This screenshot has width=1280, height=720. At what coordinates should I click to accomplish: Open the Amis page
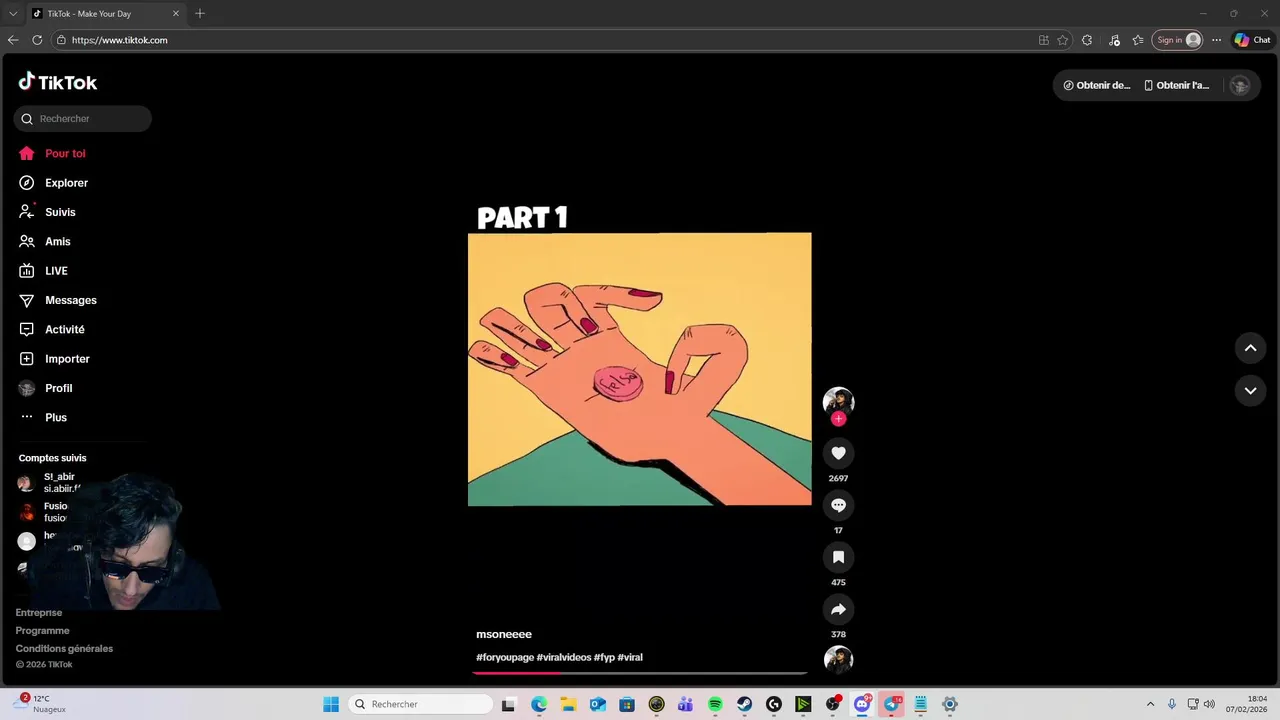[45, 241]
